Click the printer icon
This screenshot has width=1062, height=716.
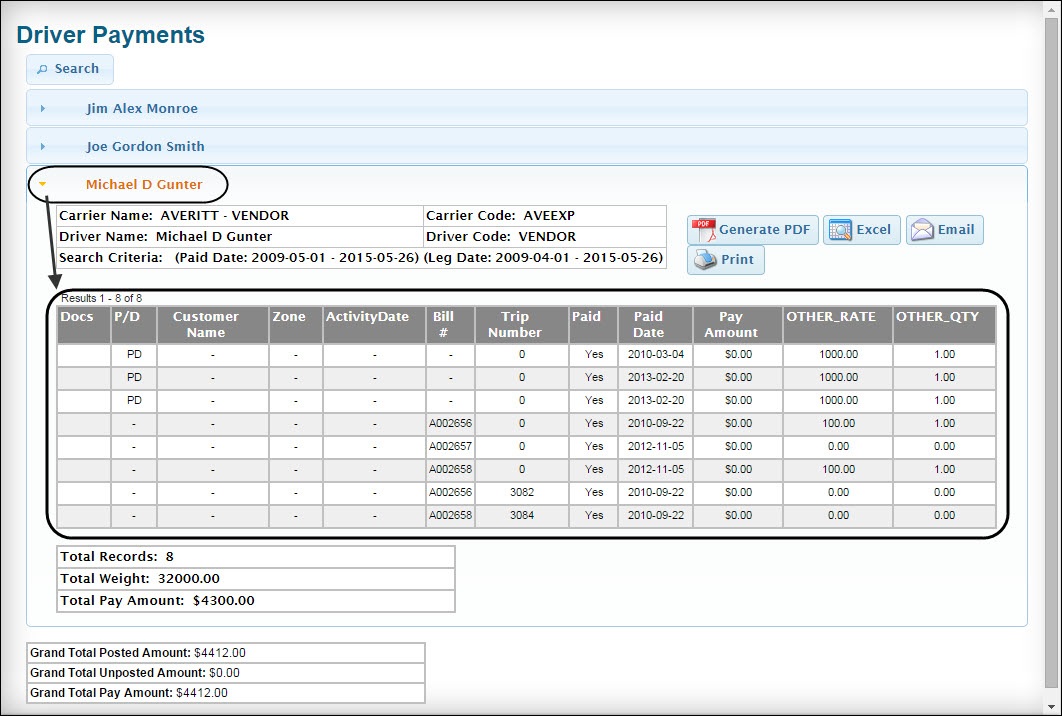tap(705, 260)
